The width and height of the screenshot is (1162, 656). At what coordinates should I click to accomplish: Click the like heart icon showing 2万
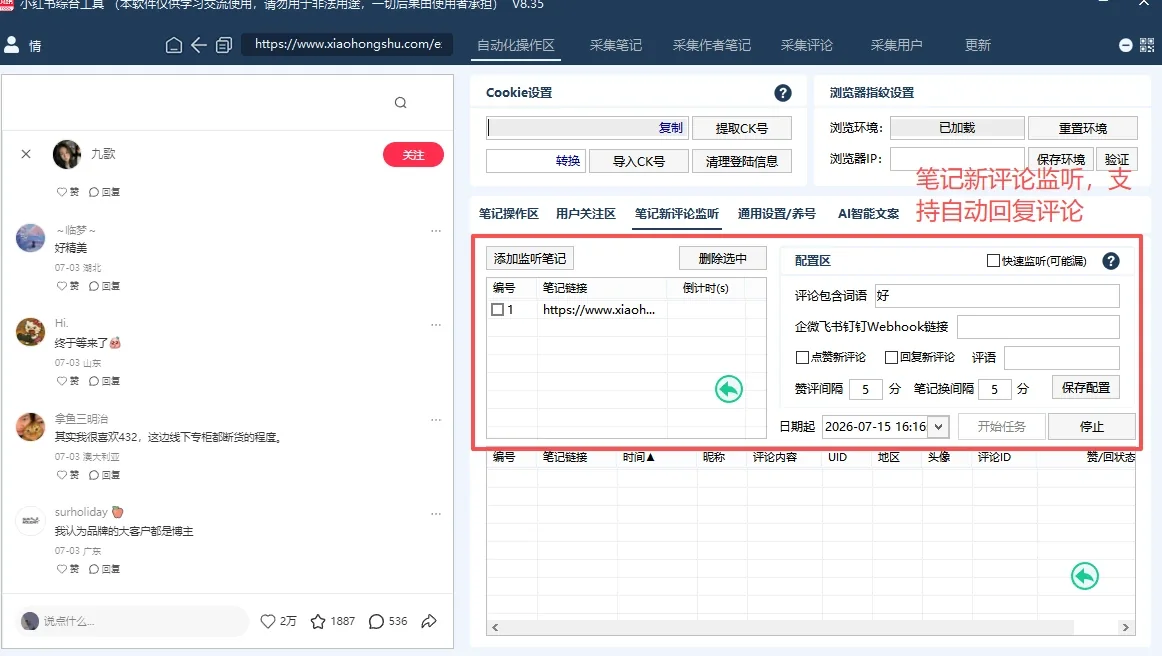[x=268, y=621]
